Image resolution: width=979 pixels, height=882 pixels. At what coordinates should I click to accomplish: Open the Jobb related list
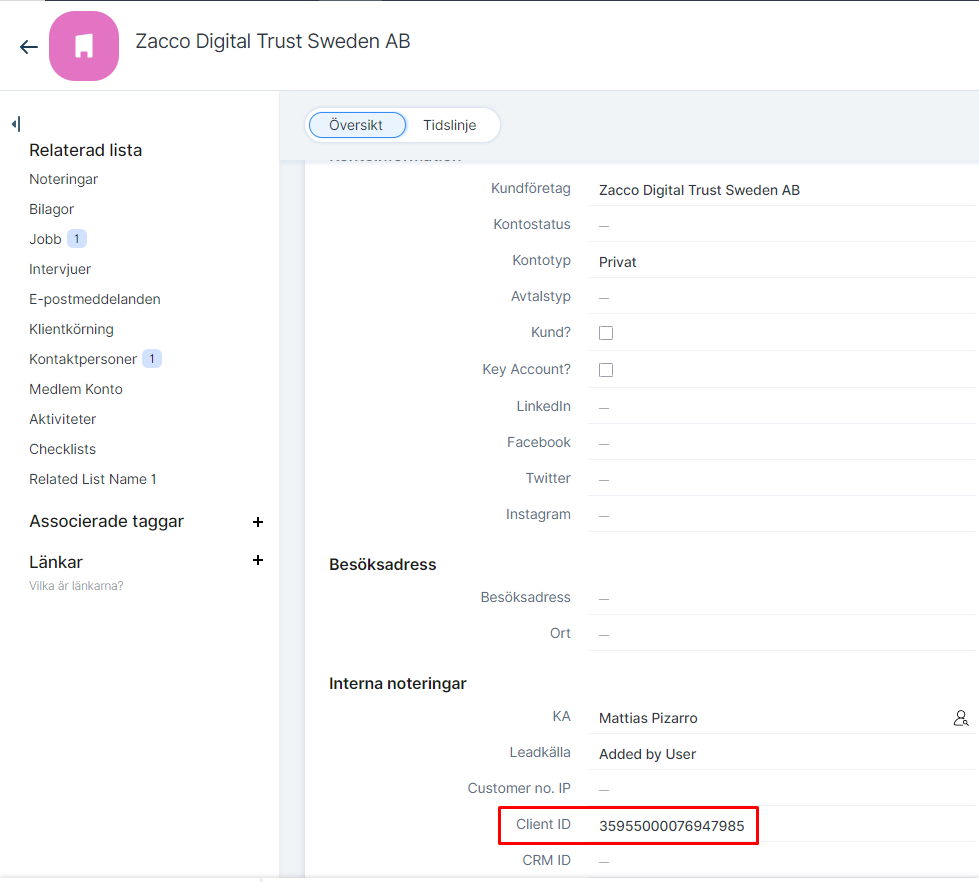pos(45,239)
